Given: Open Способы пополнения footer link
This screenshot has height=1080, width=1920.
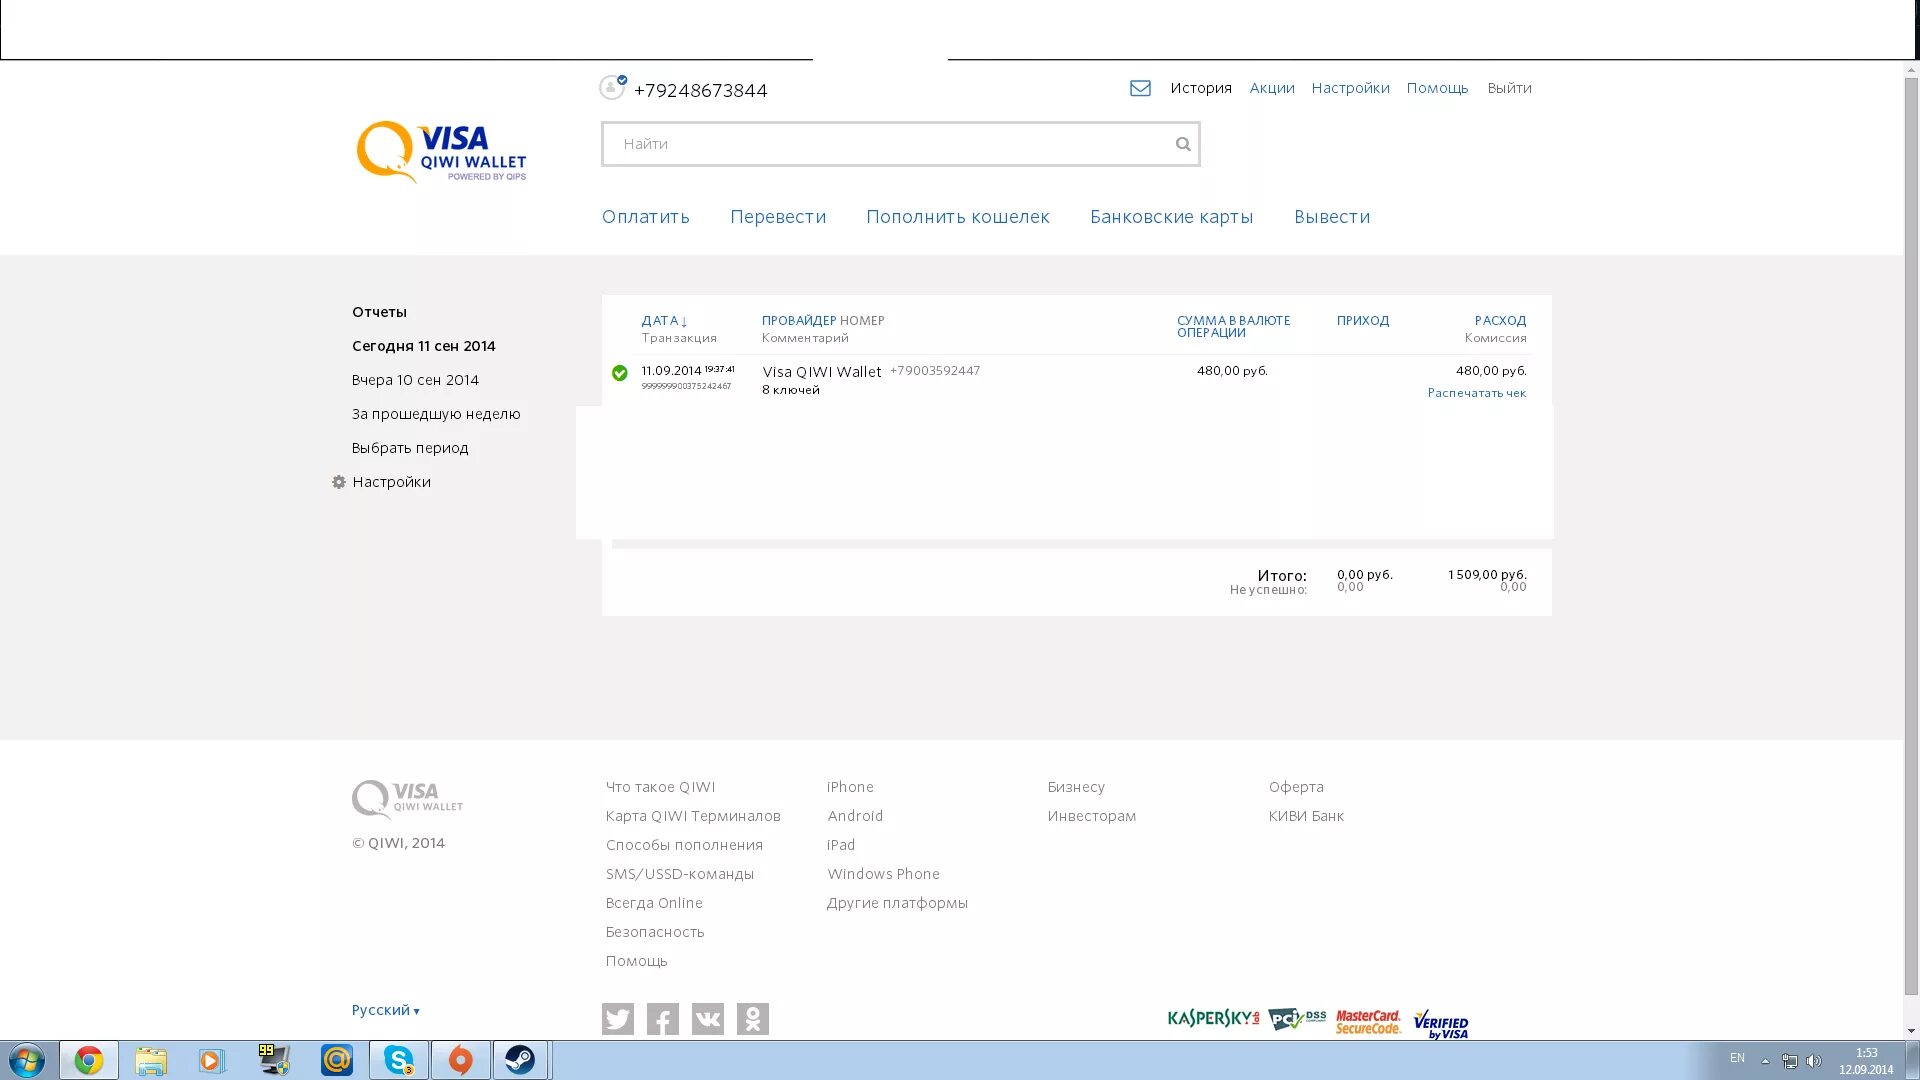Looking at the screenshot, I should point(684,846).
